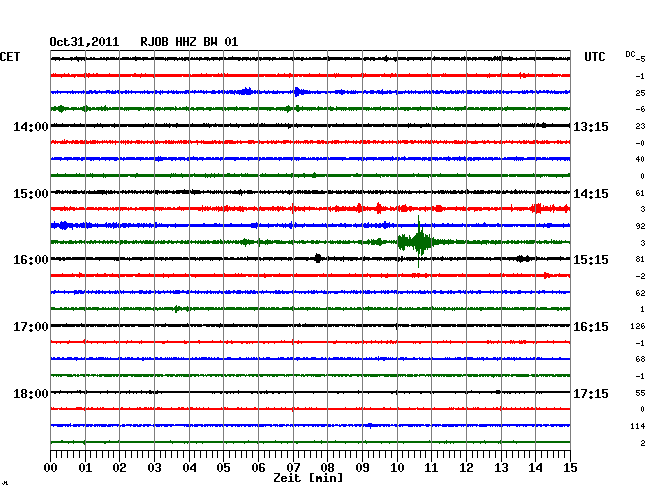Click the DC offset value "126"
The image size is (650, 494).
638,326
